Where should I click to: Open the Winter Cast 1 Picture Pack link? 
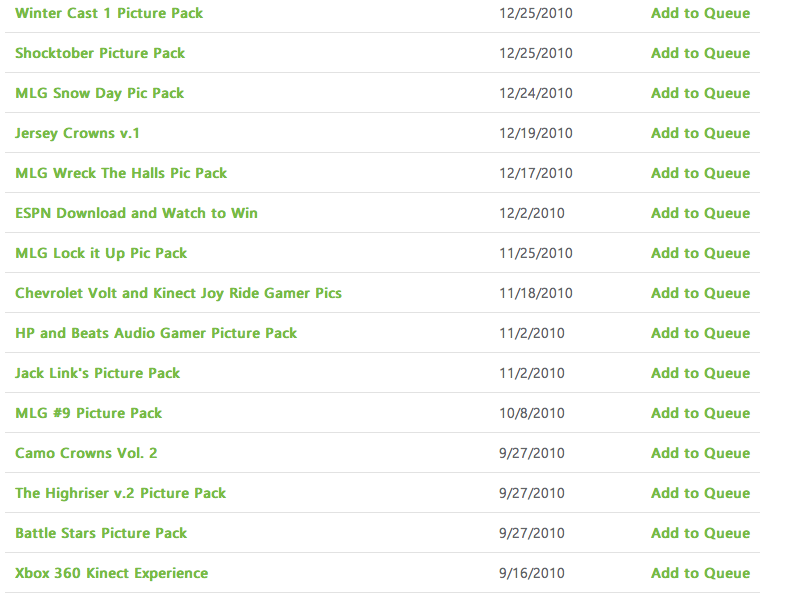pyautogui.click(x=109, y=13)
